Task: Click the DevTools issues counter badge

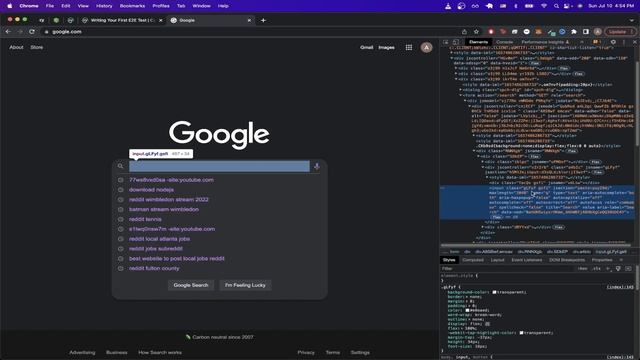Action: point(597,42)
